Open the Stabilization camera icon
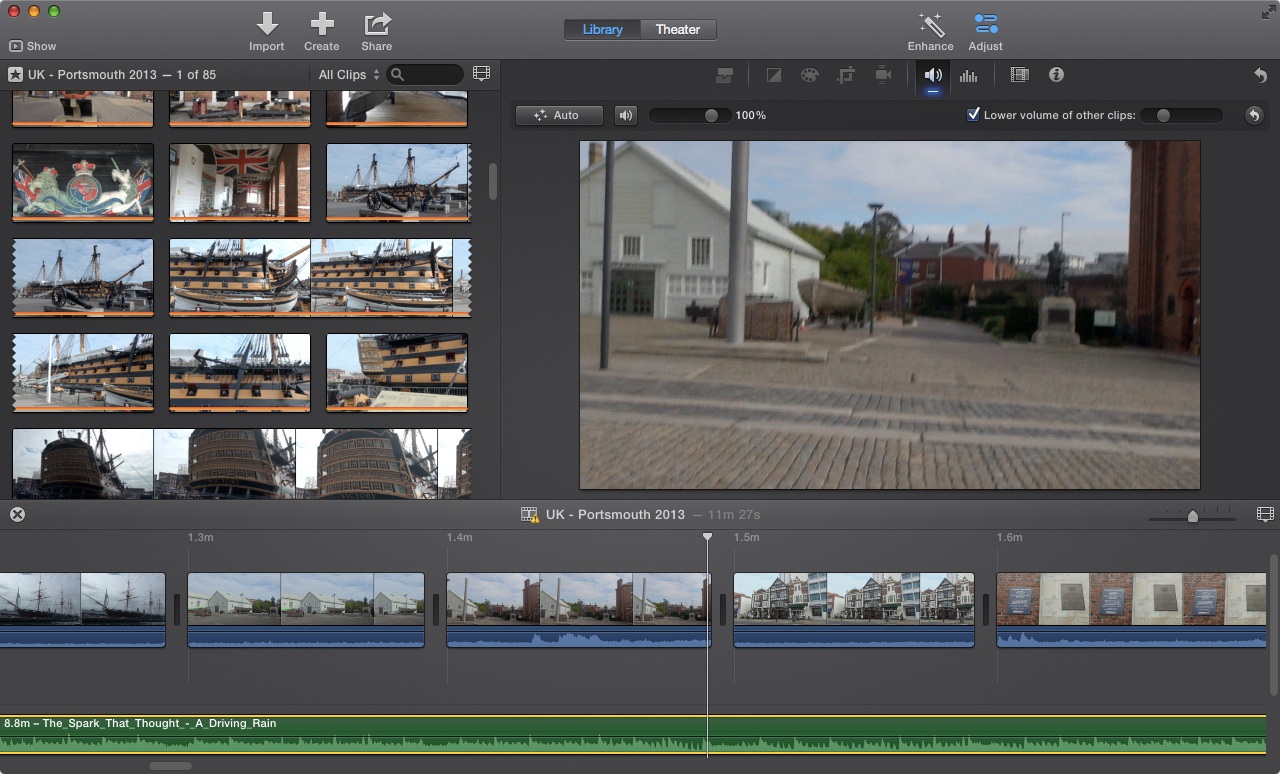1280x774 pixels. coord(883,75)
